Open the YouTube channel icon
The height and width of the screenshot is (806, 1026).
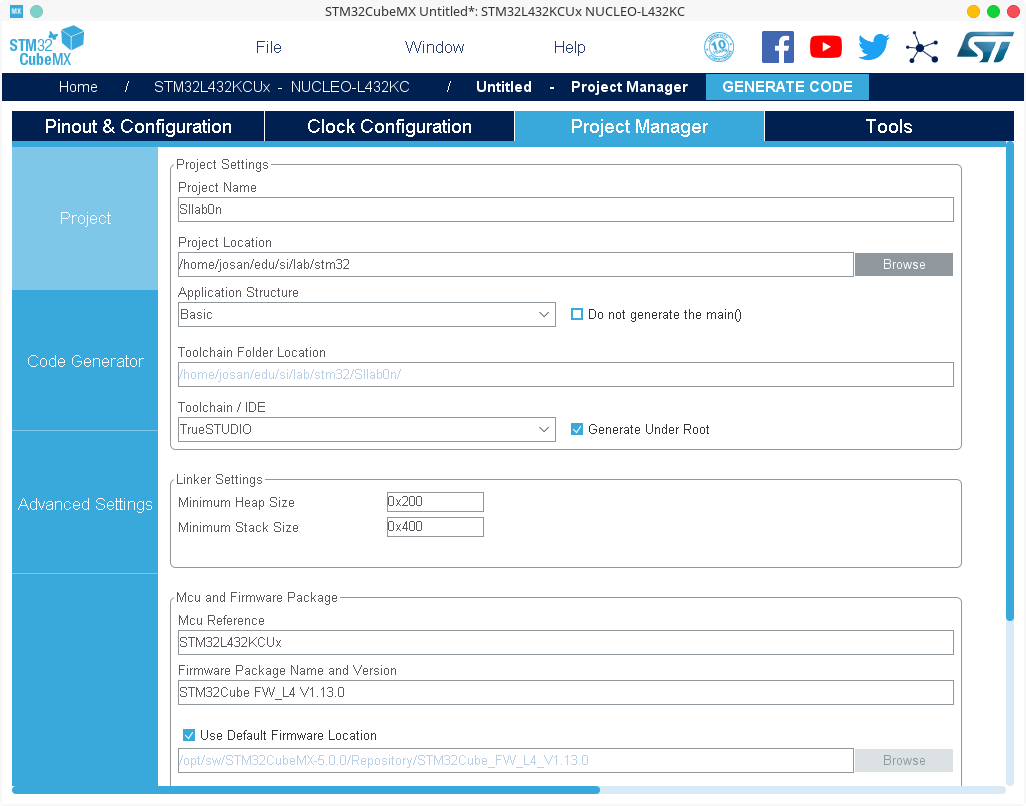(x=826, y=47)
